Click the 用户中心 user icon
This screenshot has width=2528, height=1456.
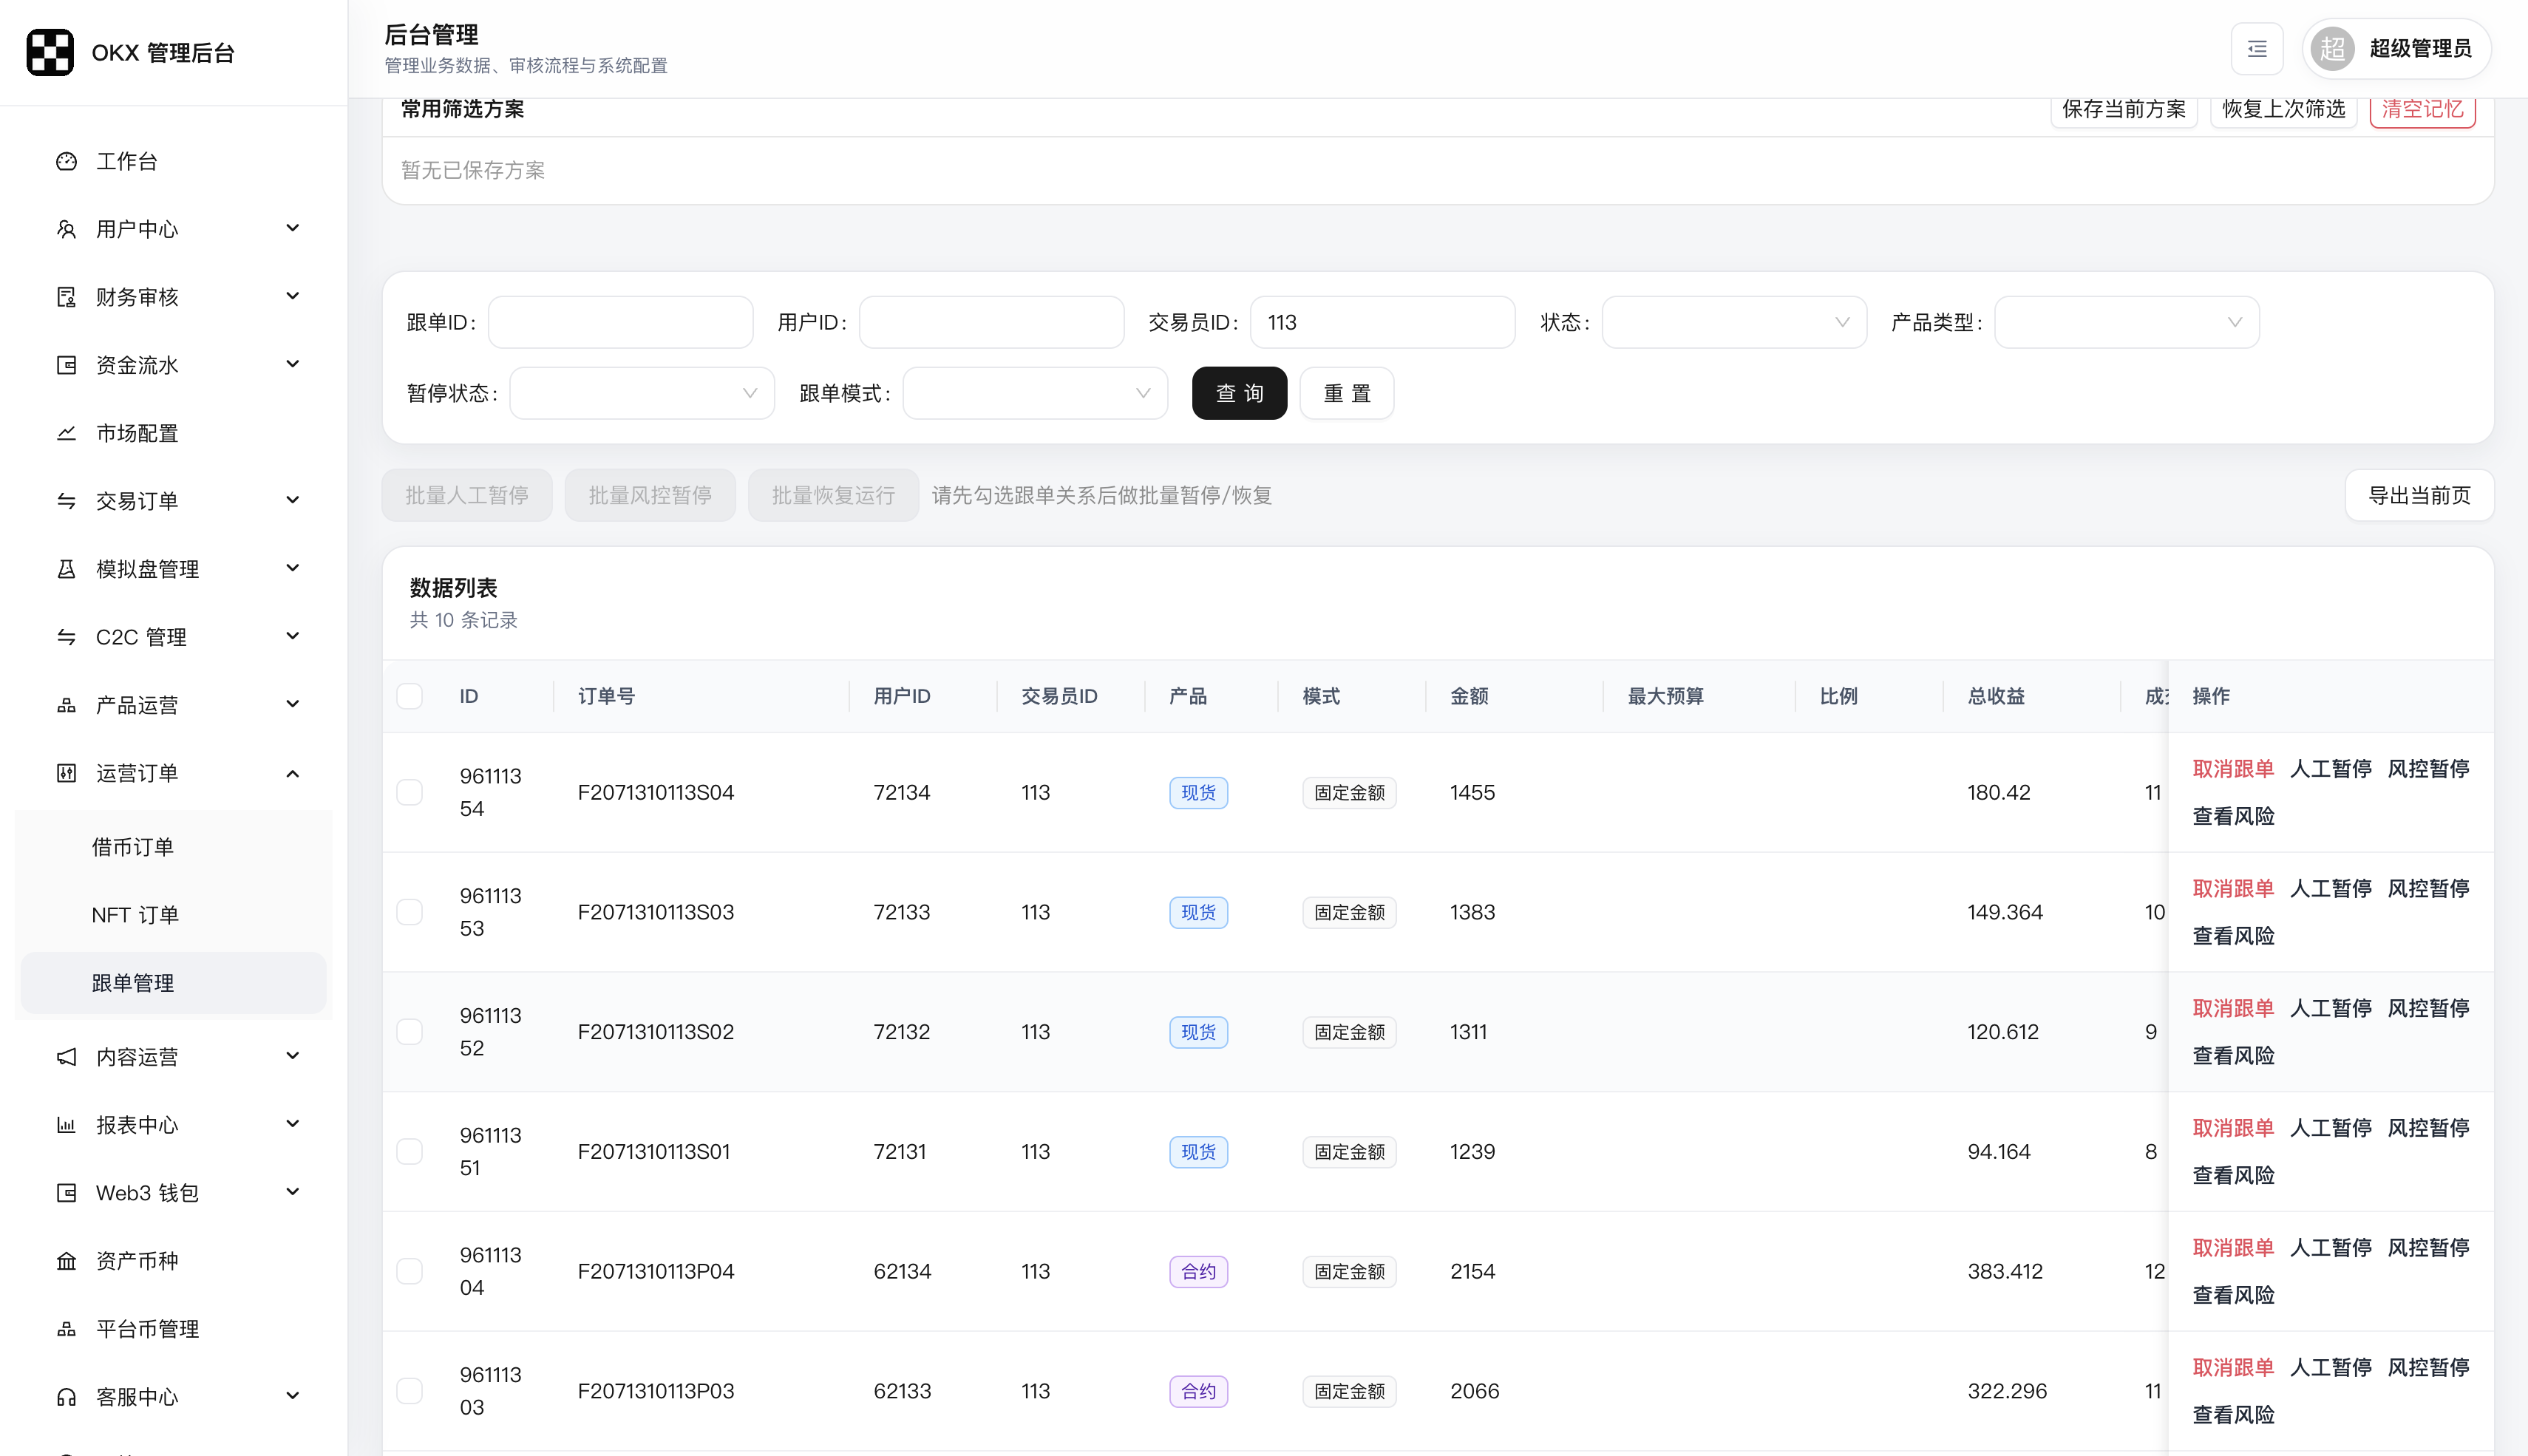click(x=66, y=229)
